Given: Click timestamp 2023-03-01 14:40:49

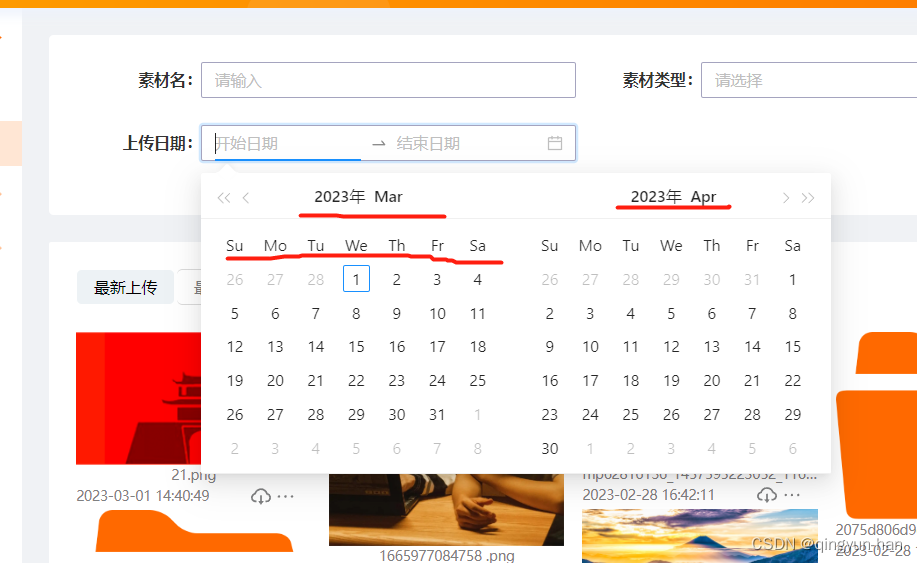Looking at the screenshot, I should (x=143, y=496).
